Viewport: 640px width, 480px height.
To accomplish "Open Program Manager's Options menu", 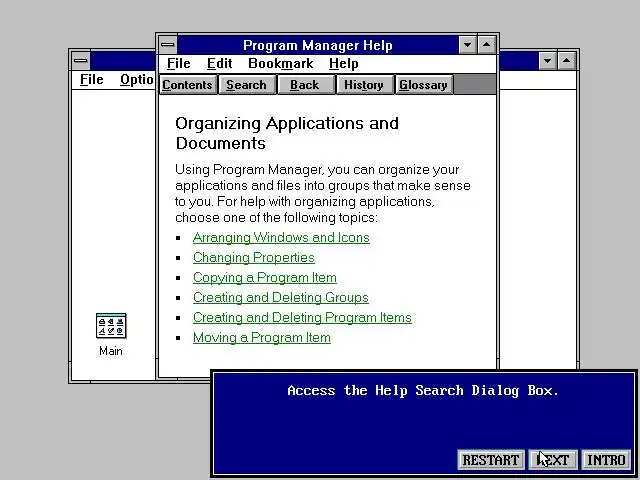I will (x=136, y=80).
